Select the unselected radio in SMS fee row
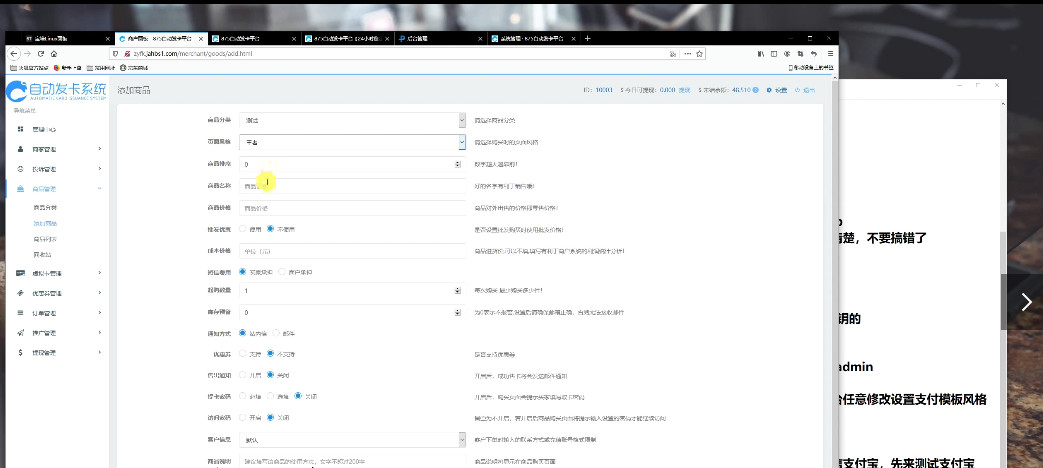 (x=282, y=271)
